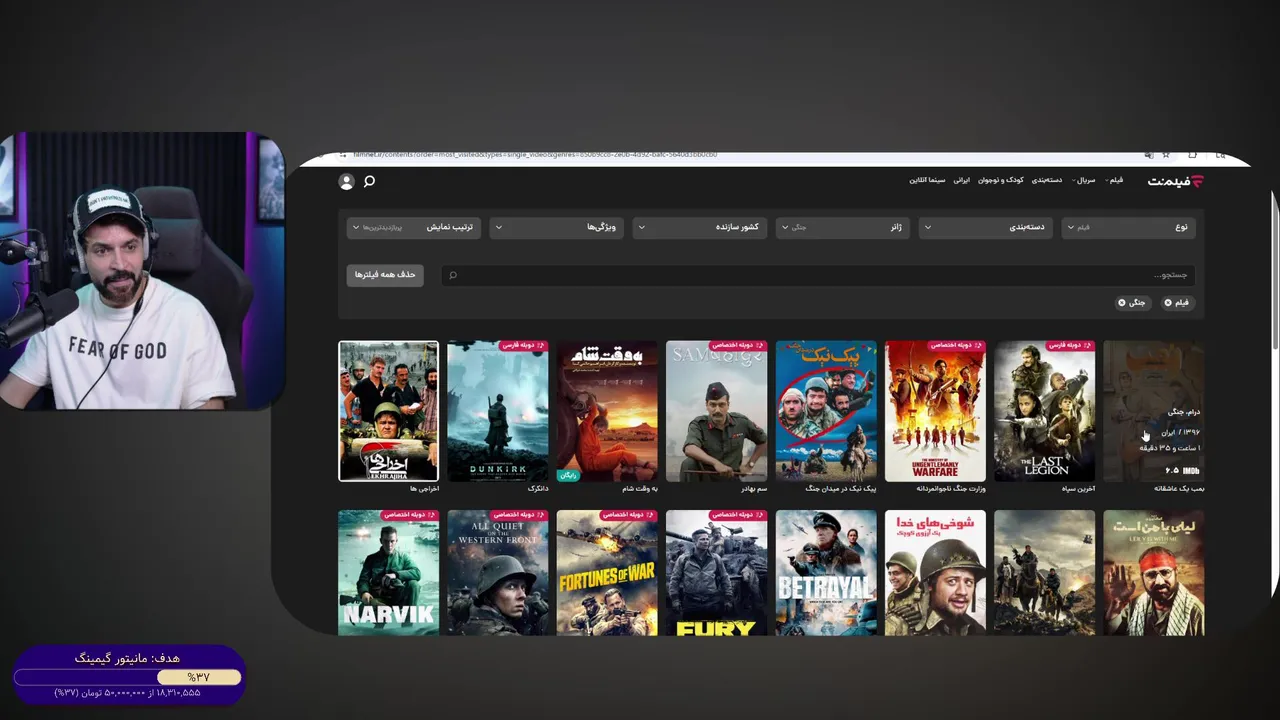Image resolution: width=1280 pixels, height=720 pixels.
Task: Click the اخراجی ها title link
Action: point(425,489)
